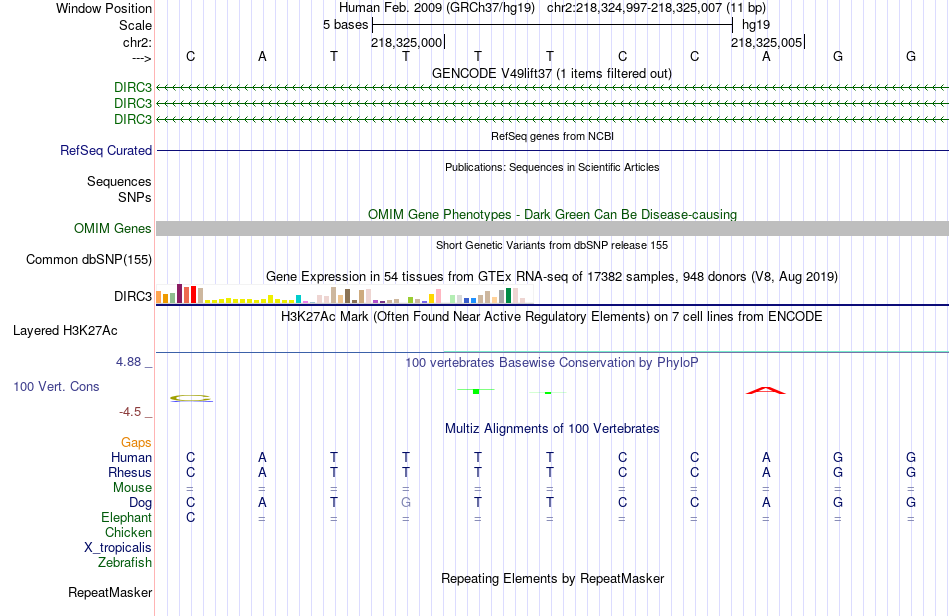Select the Layered H3K27Ac track label
This screenshot has height=616, width=950.
65,331
